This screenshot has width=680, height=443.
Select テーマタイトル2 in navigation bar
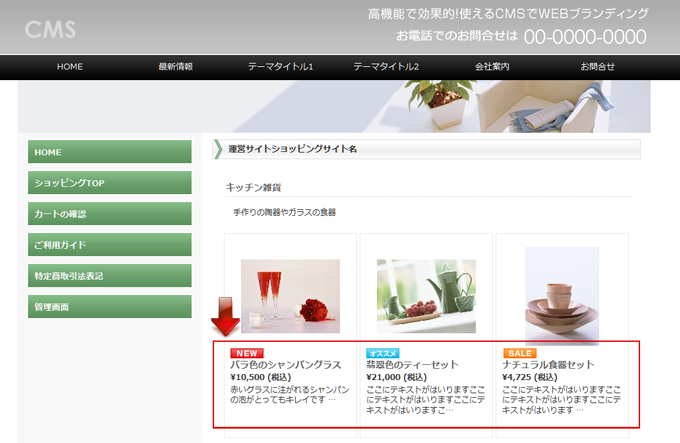tap(386, 67)
